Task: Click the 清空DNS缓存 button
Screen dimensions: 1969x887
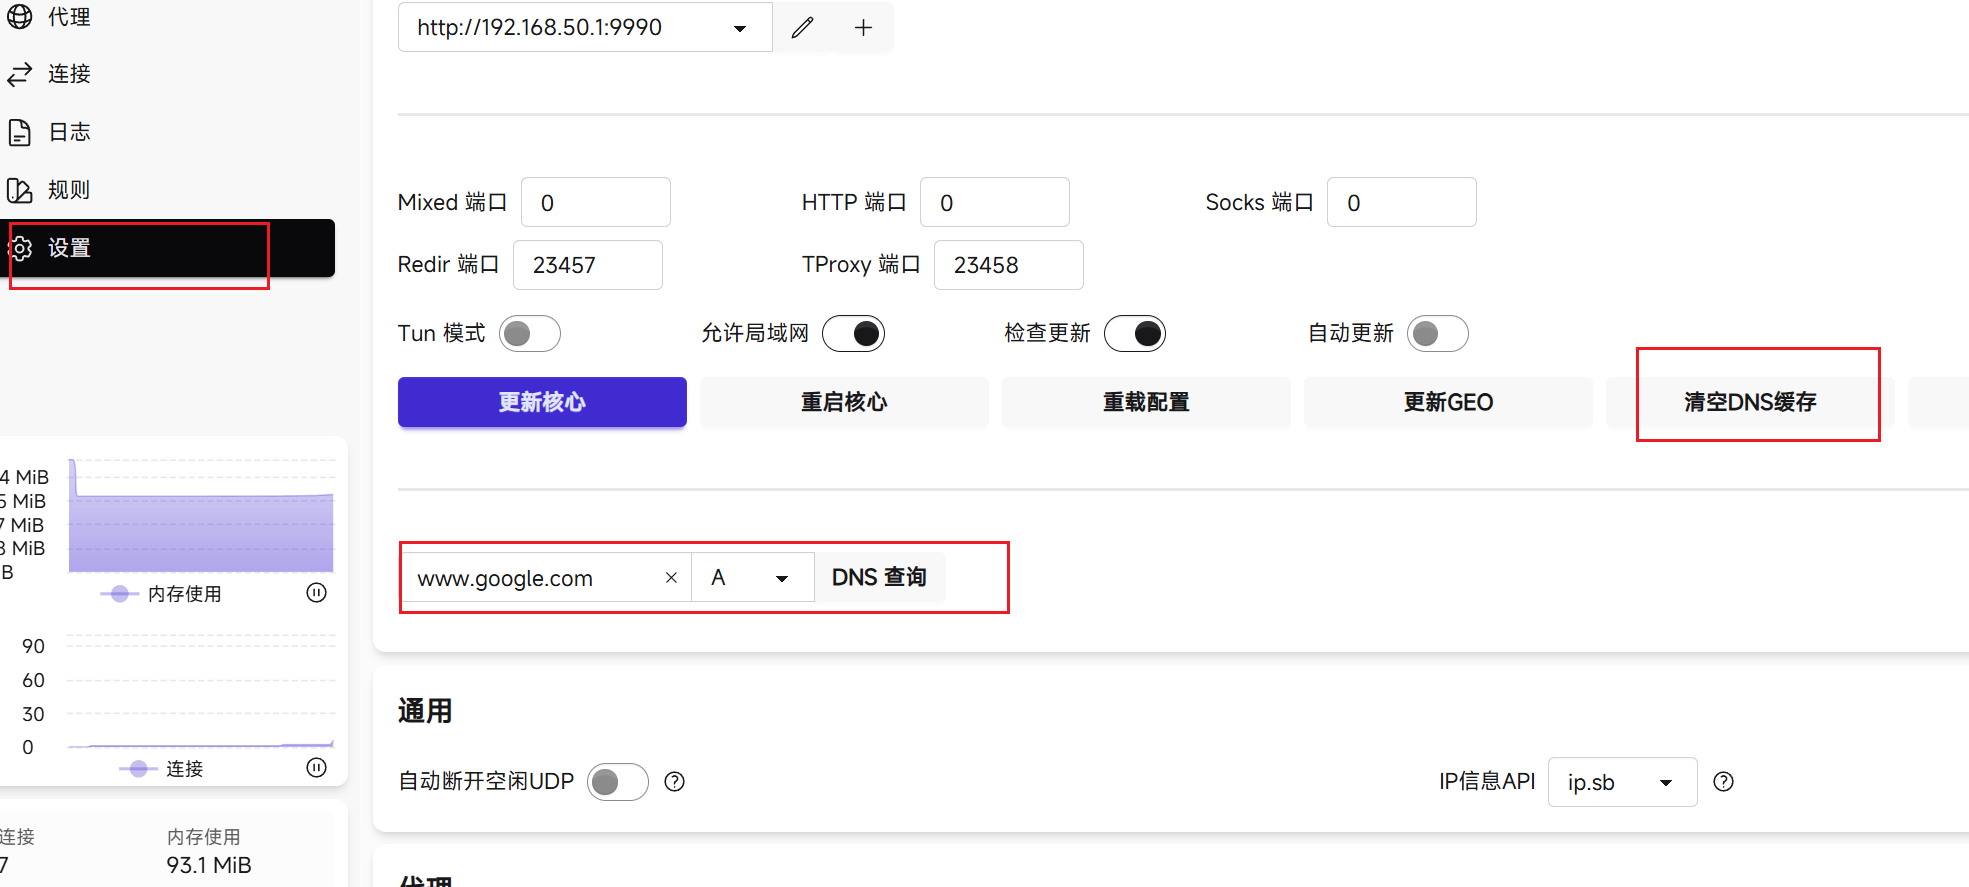Action: 1749,402
